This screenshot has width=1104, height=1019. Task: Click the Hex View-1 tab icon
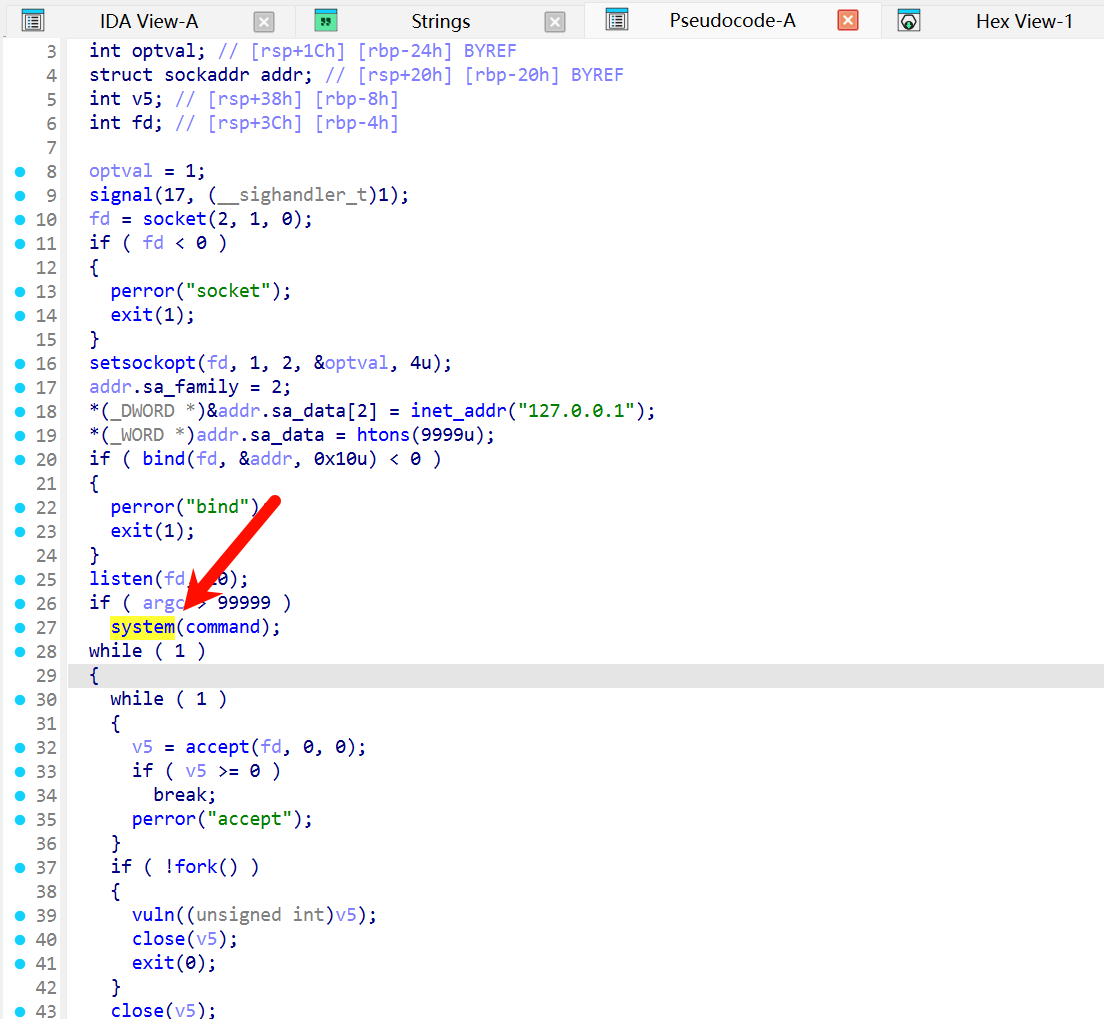[909, 21]
